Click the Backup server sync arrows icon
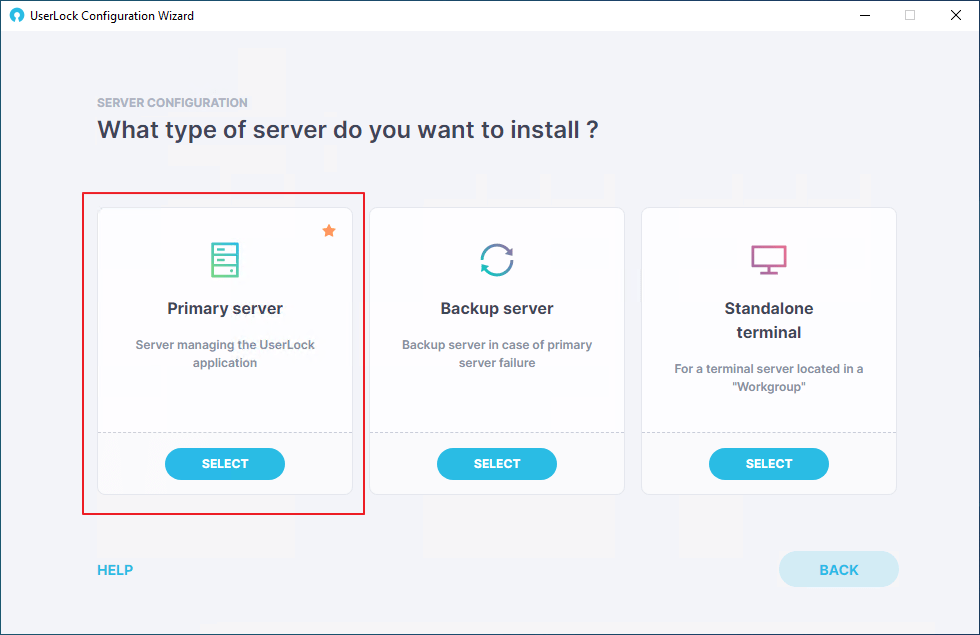The width and height of the screenshot is (980, 635). coord(497,259)
